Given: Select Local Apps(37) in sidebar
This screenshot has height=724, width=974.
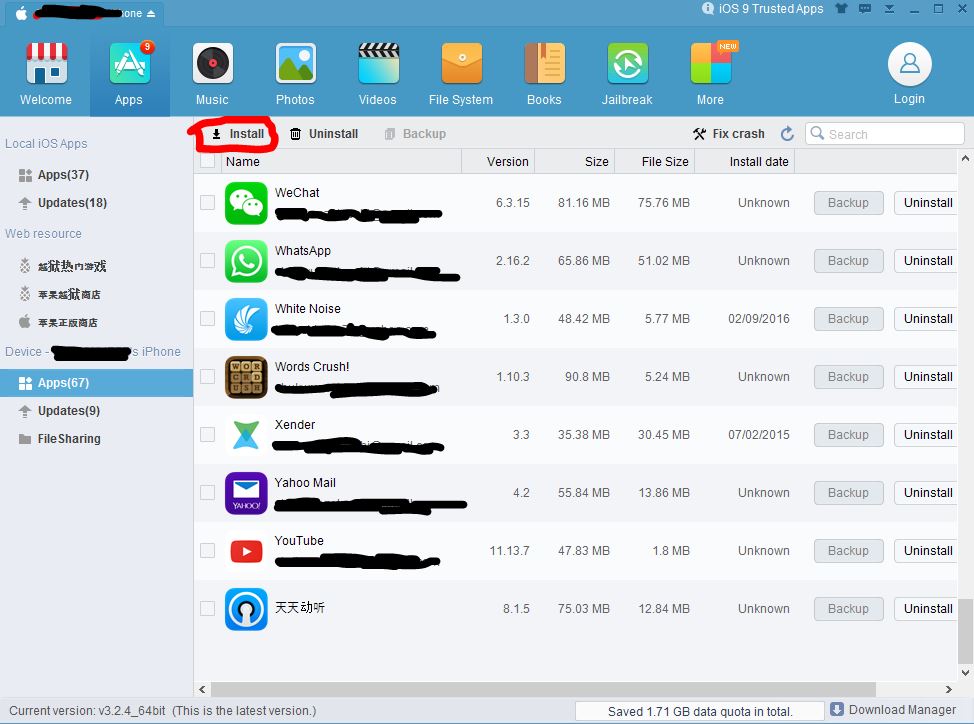Looking at the screenshot, I should [x=96, y=175].
